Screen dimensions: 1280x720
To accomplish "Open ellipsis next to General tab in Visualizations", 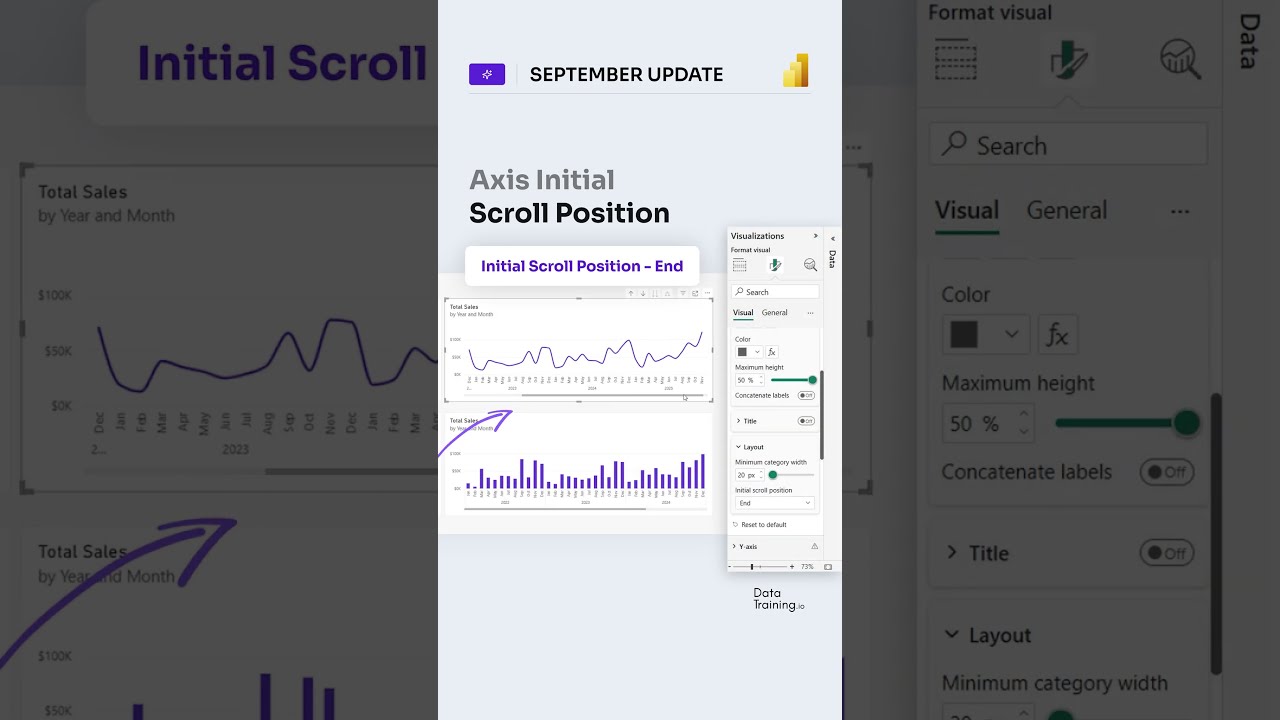I will pyautogui.click(x=810, y=313).
